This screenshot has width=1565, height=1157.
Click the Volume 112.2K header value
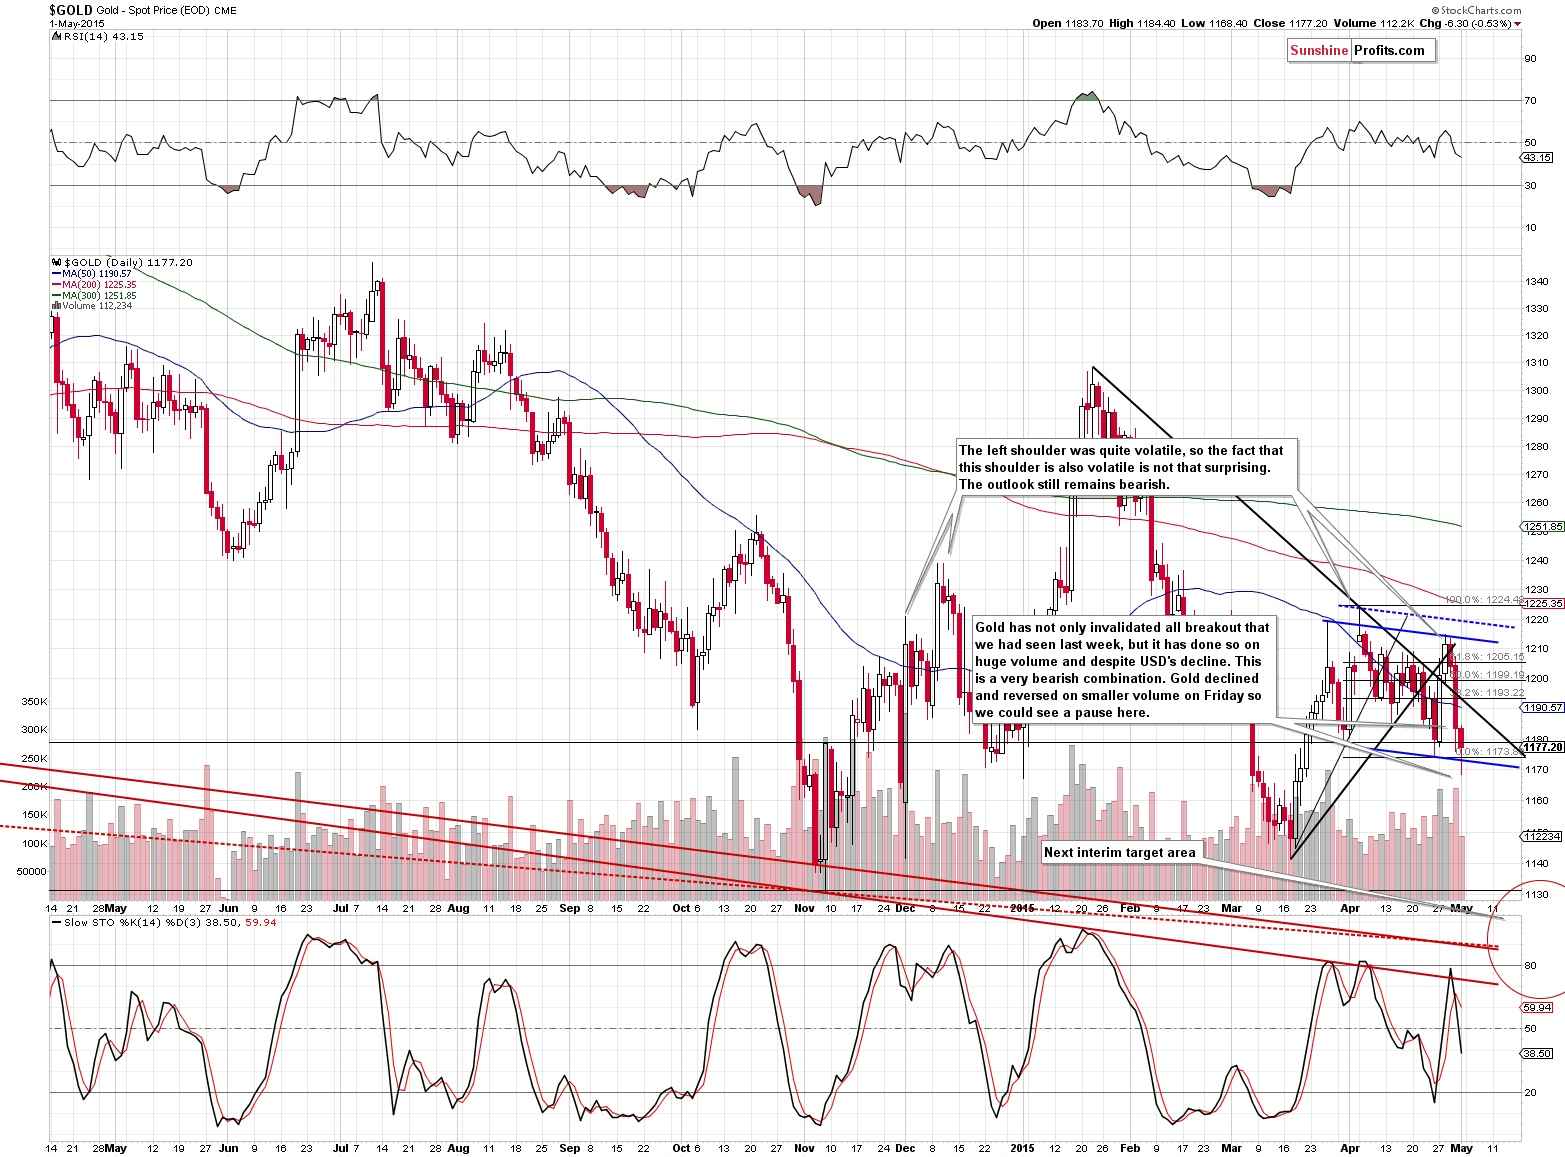1373,23
